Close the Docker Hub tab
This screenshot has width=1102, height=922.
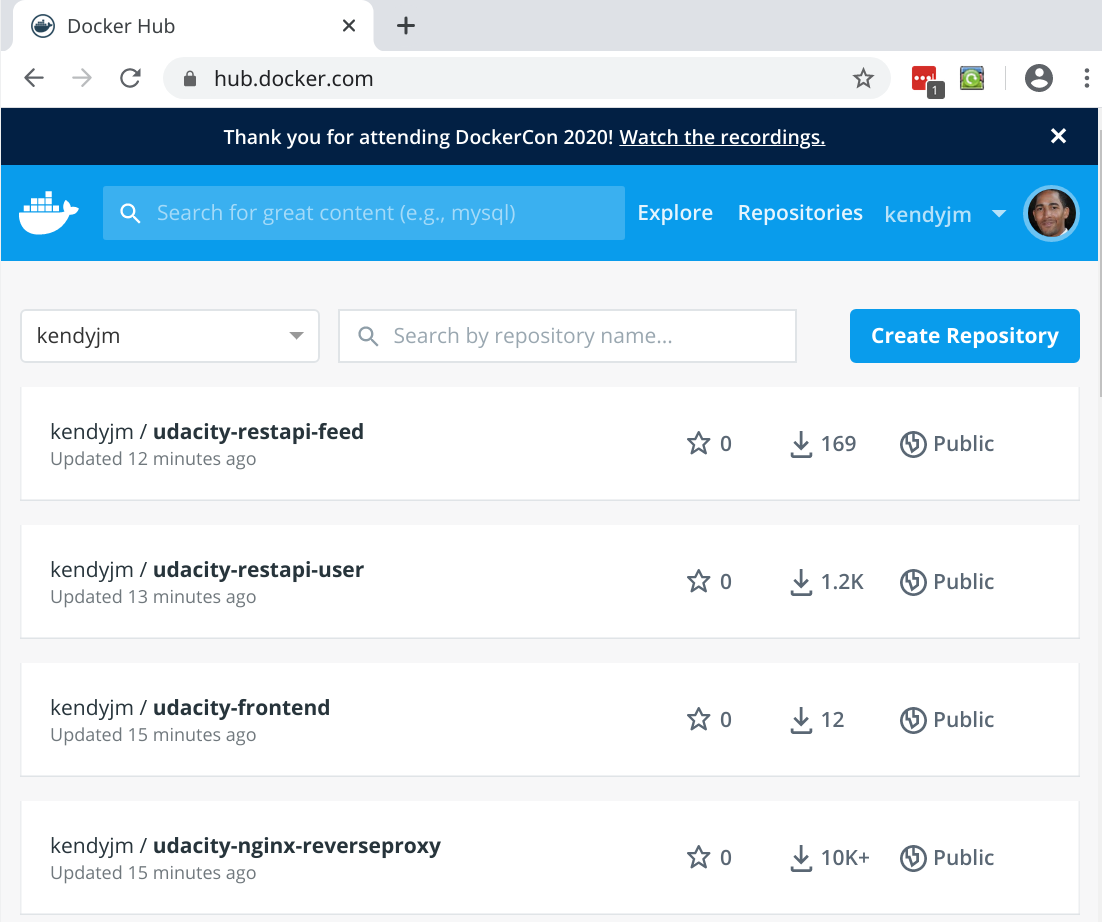[x=349, y=26]
